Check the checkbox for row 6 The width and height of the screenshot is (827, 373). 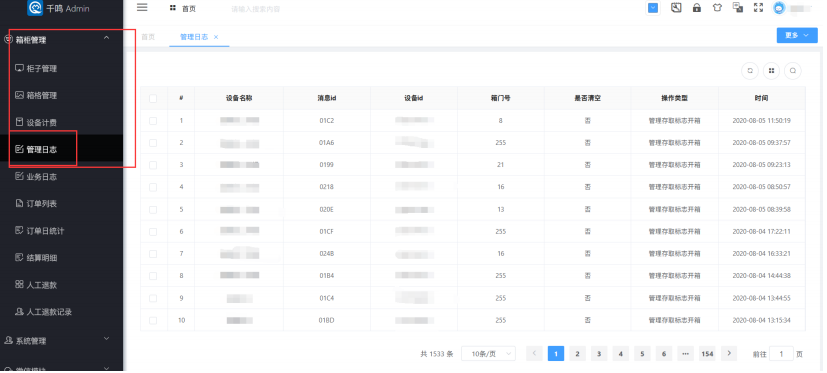click(153, 232)
